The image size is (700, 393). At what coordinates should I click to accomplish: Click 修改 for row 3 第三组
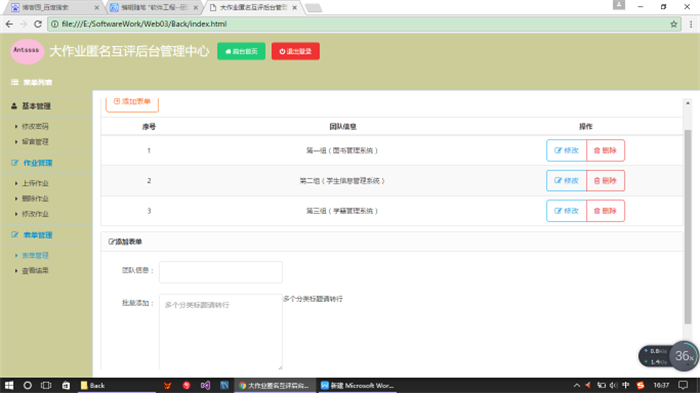pyautogui.click(x=566, y=211)
